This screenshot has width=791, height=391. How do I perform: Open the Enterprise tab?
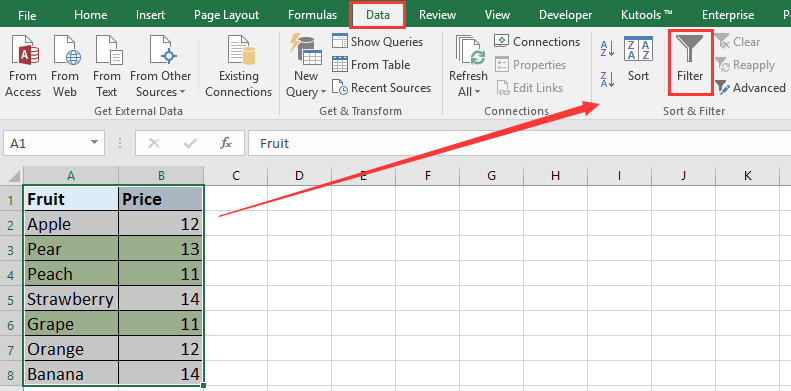coord(728,15)
